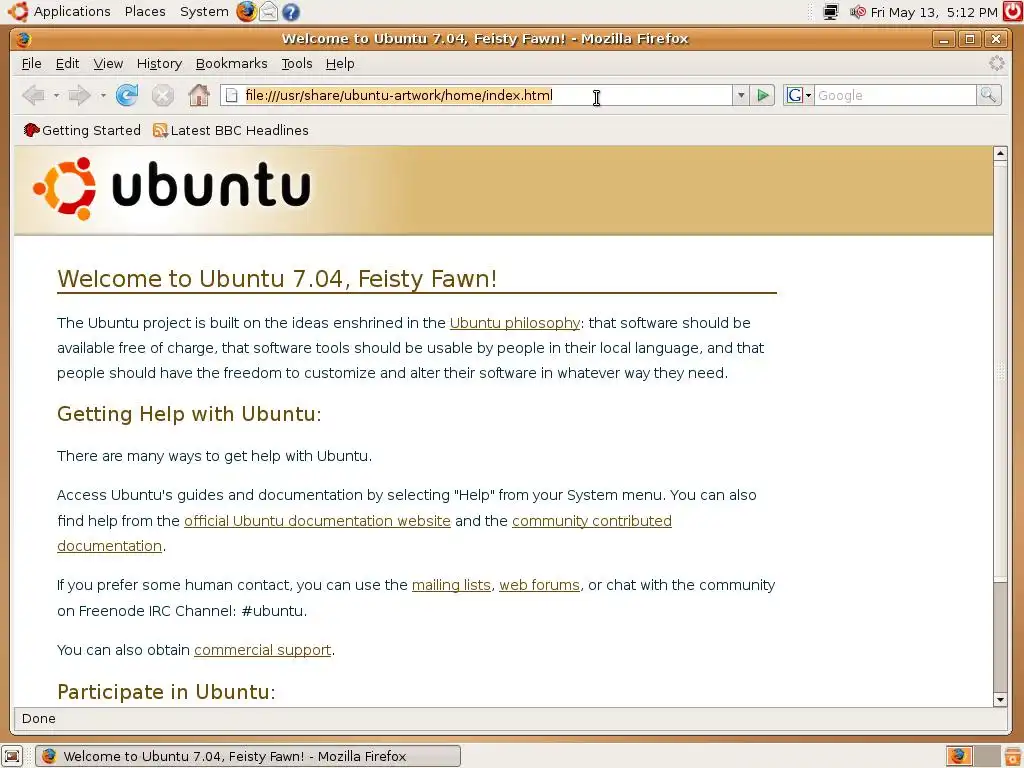Click the Firefox taskbar window button
This screenshot has height=768, width=1024.
point(248,756)
